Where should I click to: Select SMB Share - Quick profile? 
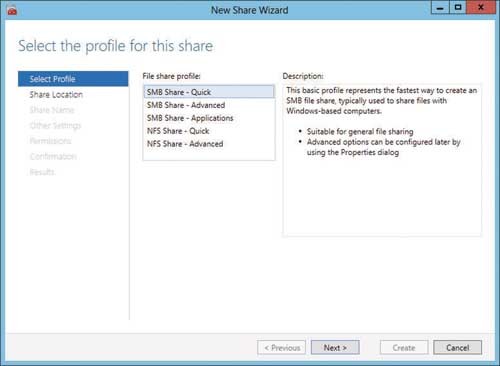(209, 92)
